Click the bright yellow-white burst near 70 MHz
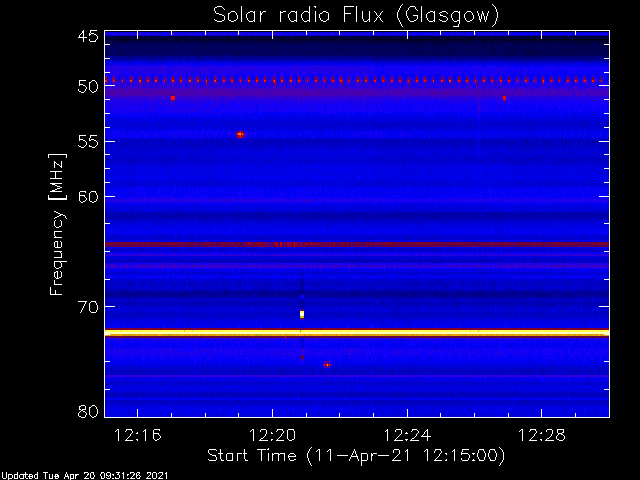 [302, 314]
